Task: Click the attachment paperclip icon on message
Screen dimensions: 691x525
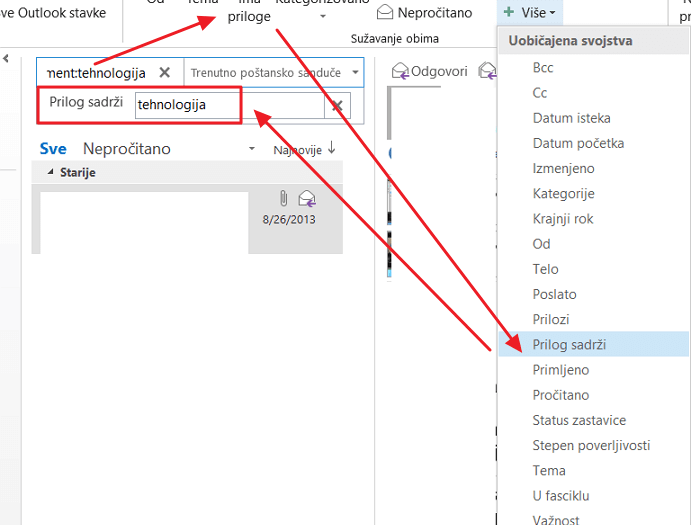Action: coord(283,198)
